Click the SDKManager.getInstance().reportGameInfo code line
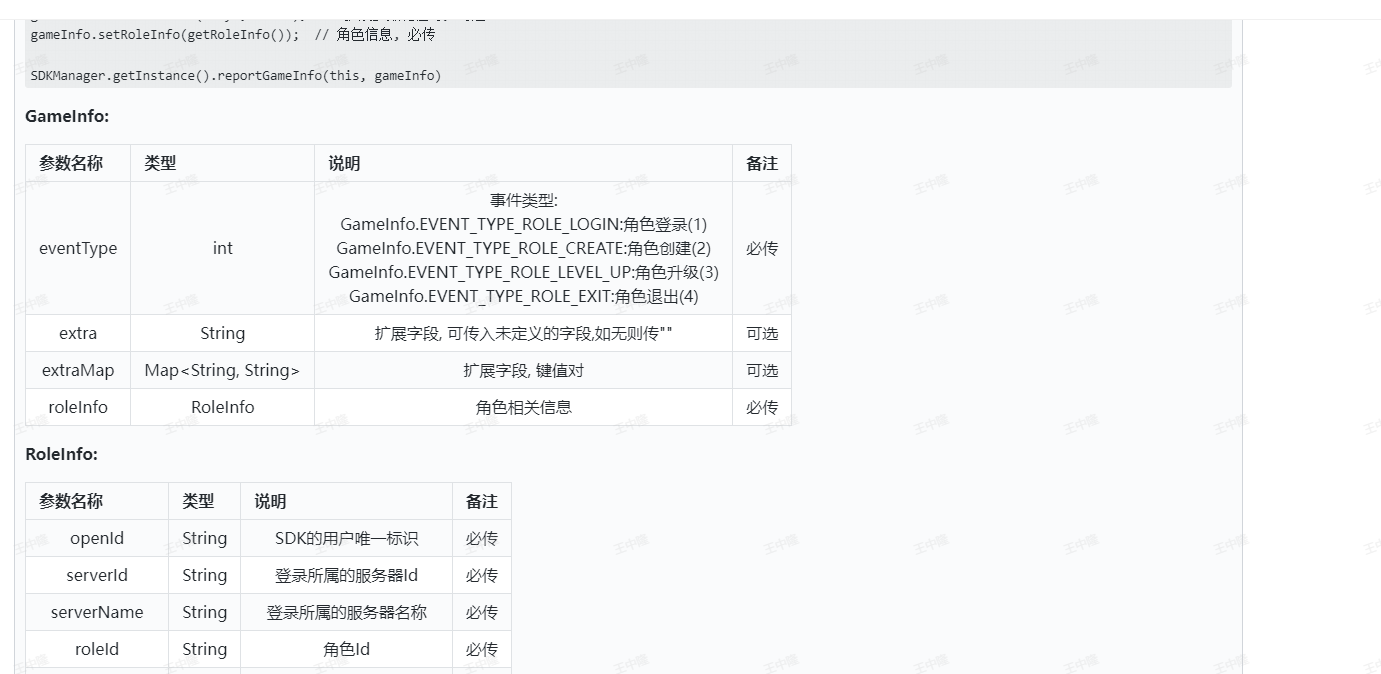This screenshot has height=674, width=1381. [x=236, y=75]
